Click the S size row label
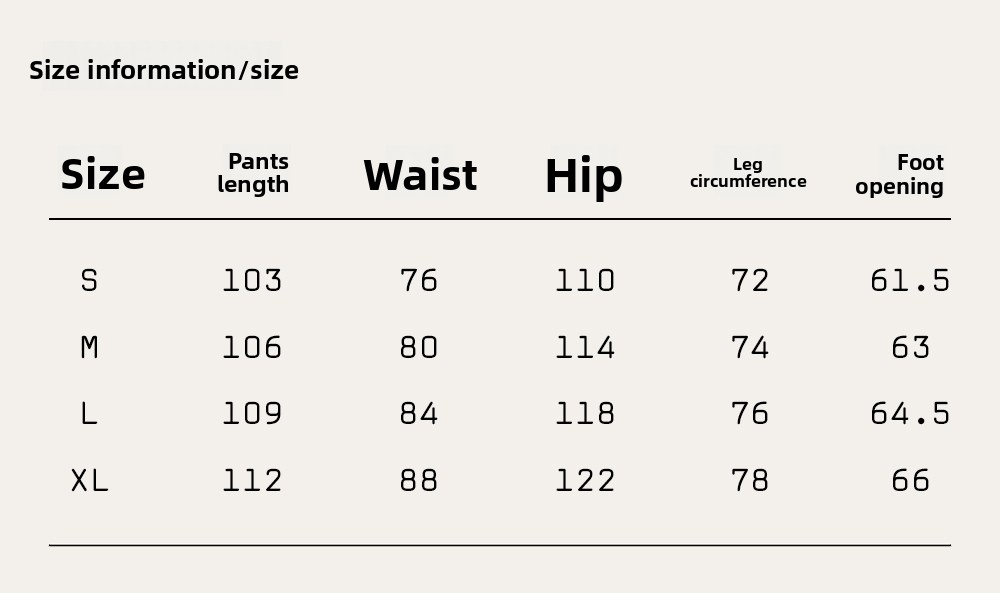Image resolution: width=1000 pixels, height=593 pixels. [89, 281]
